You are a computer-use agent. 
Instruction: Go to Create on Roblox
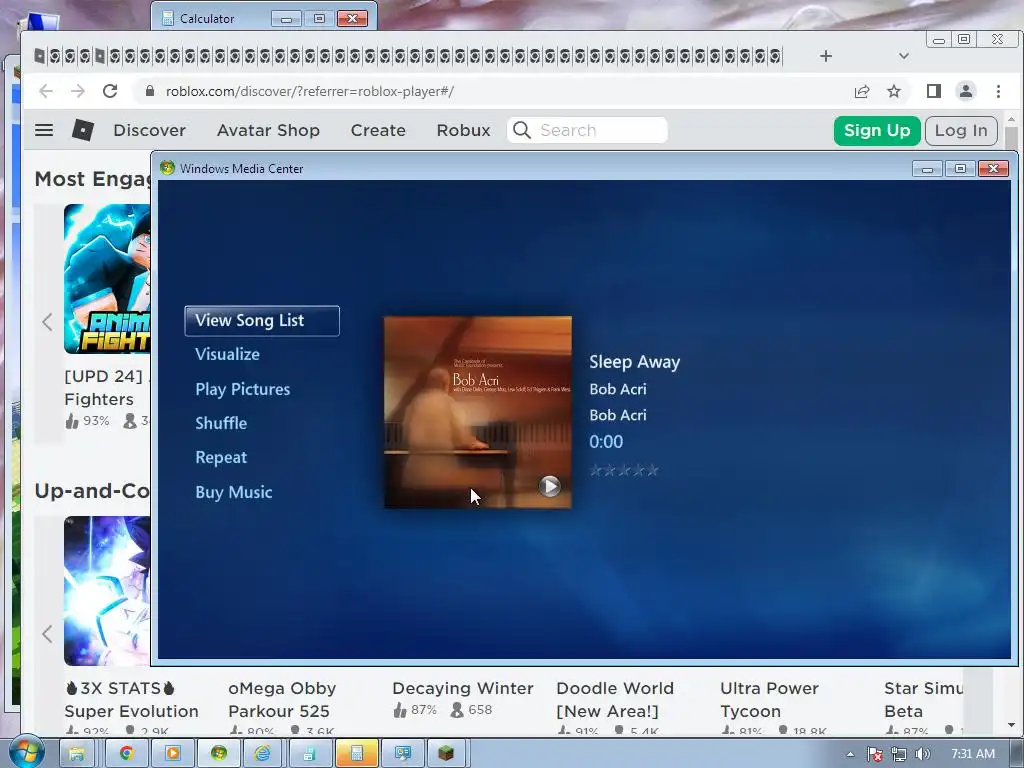(378, 130)
